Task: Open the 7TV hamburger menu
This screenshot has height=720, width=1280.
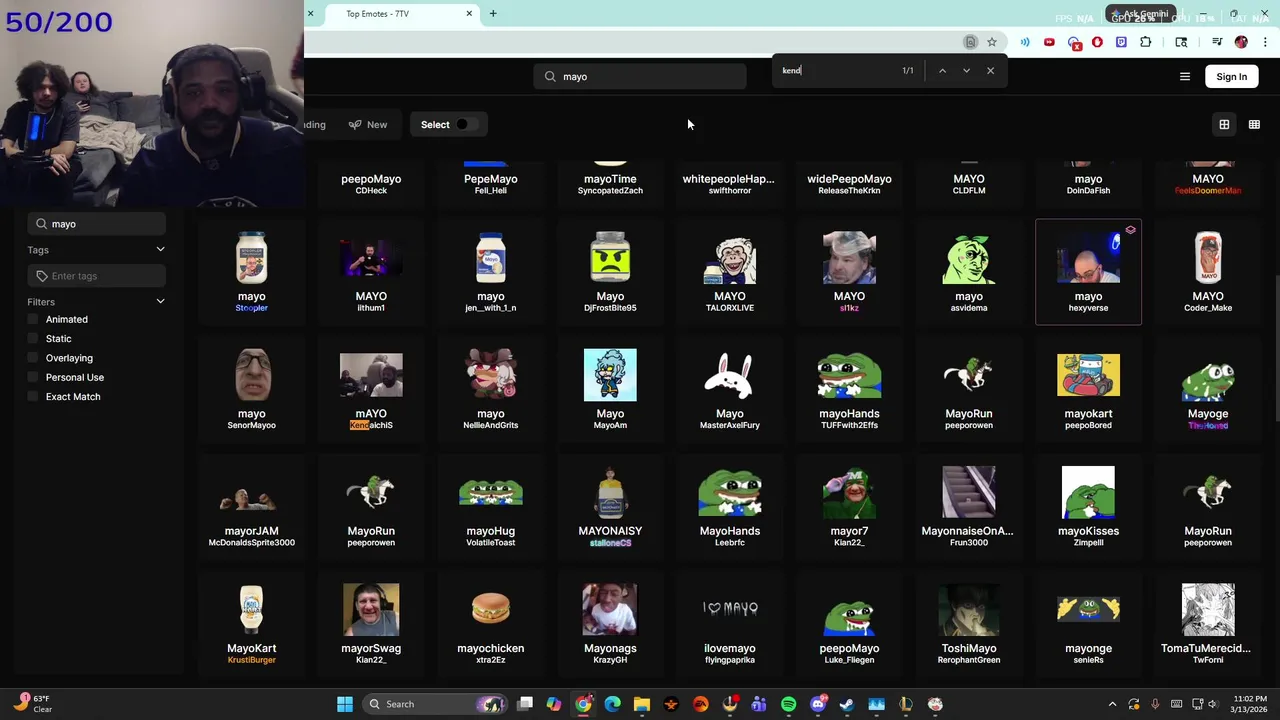Action: coord(1185,77)
